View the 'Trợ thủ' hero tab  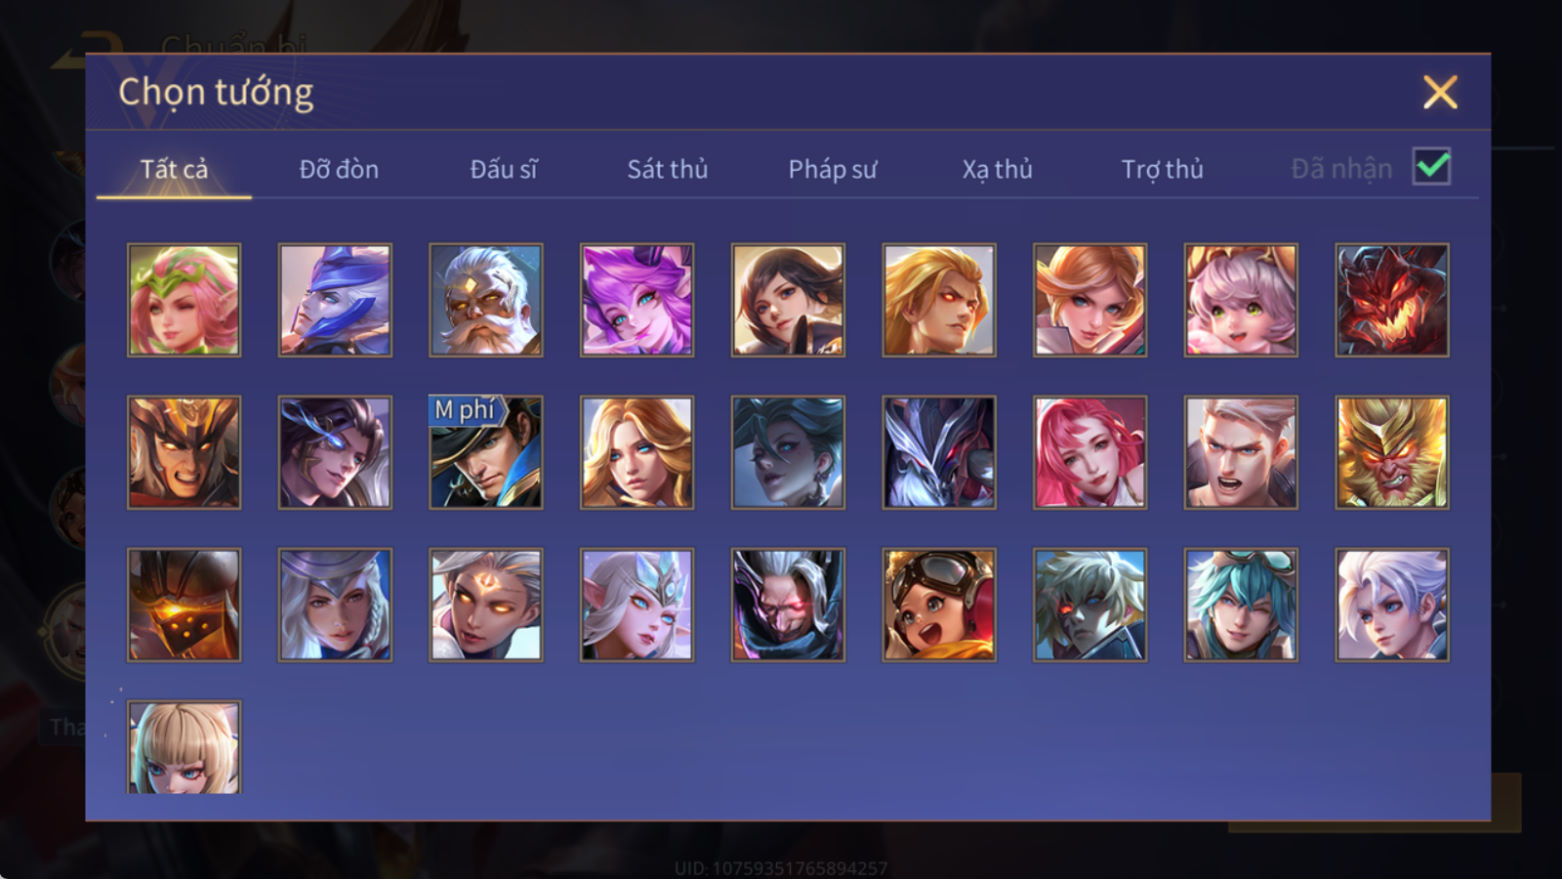(1162, 169)
